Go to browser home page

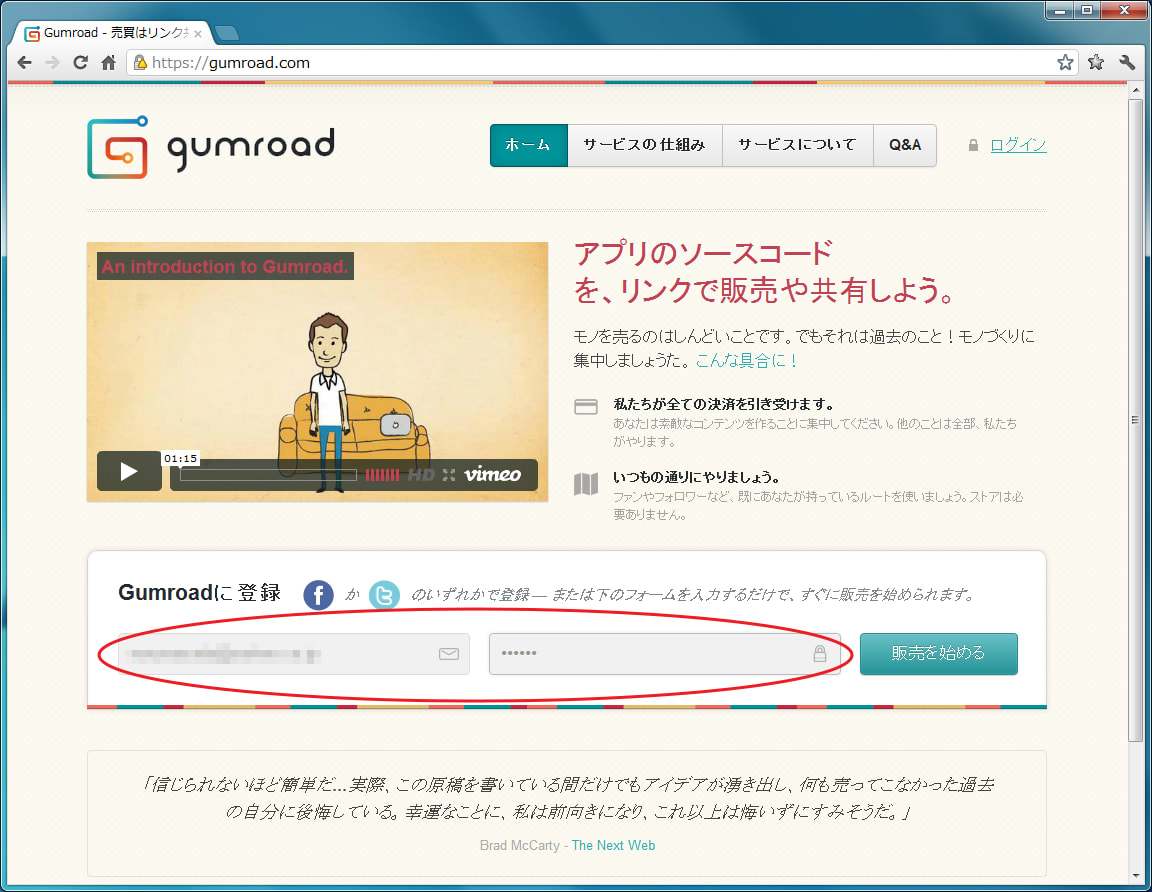coord(109,62)
